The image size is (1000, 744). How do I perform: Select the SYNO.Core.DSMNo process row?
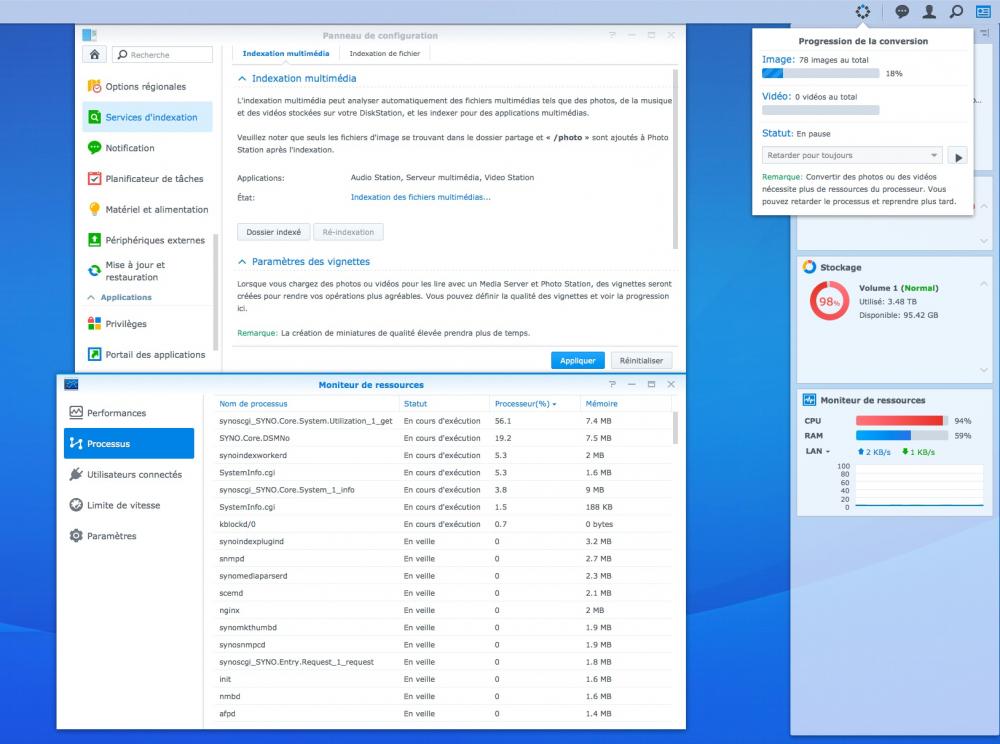[444, 438]
